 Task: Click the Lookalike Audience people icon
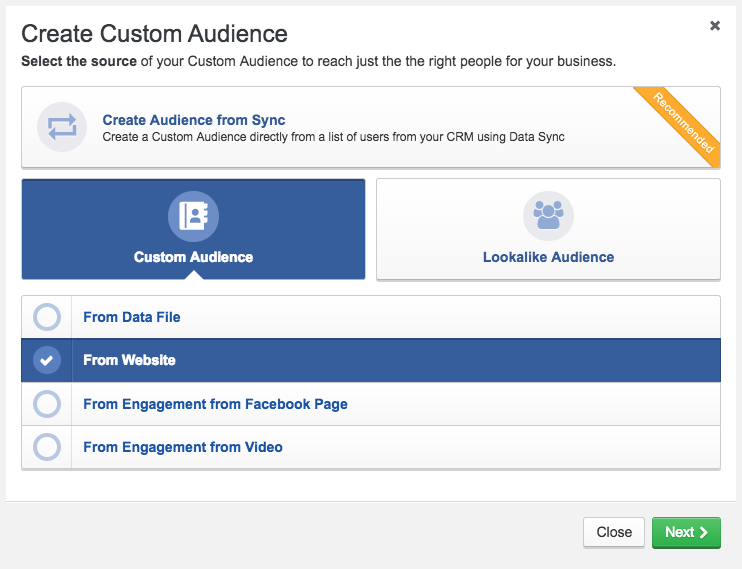click(548, 216)
